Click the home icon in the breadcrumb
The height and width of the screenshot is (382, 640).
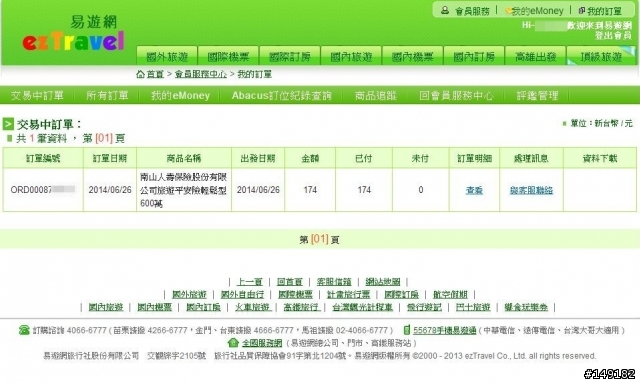point(140,74)
